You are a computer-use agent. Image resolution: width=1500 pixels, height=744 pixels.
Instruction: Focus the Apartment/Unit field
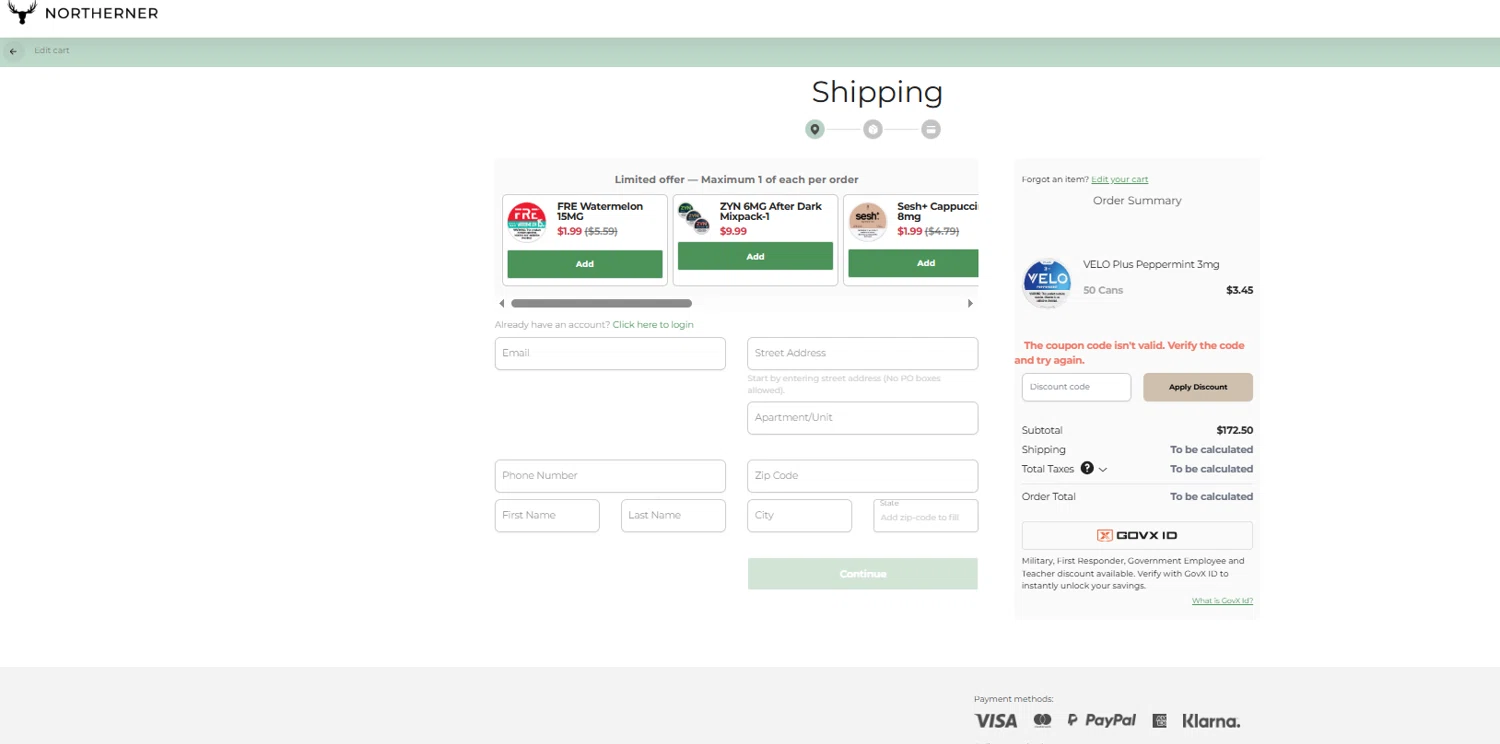(862, 418)
